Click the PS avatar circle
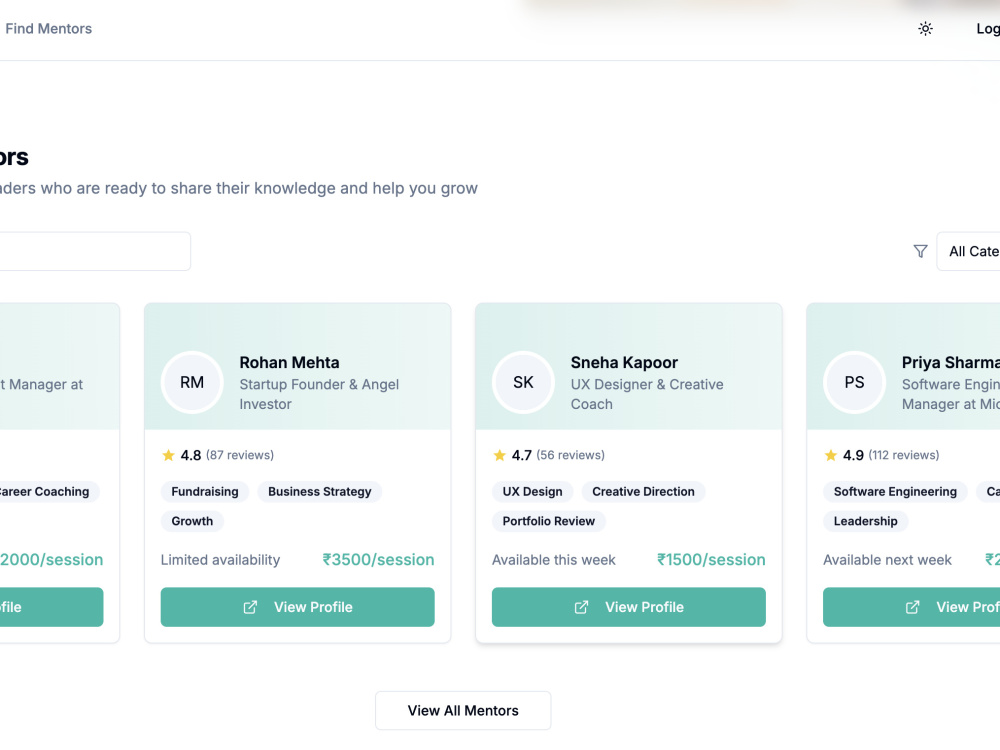1000x750 pixels. pos(854,382)
